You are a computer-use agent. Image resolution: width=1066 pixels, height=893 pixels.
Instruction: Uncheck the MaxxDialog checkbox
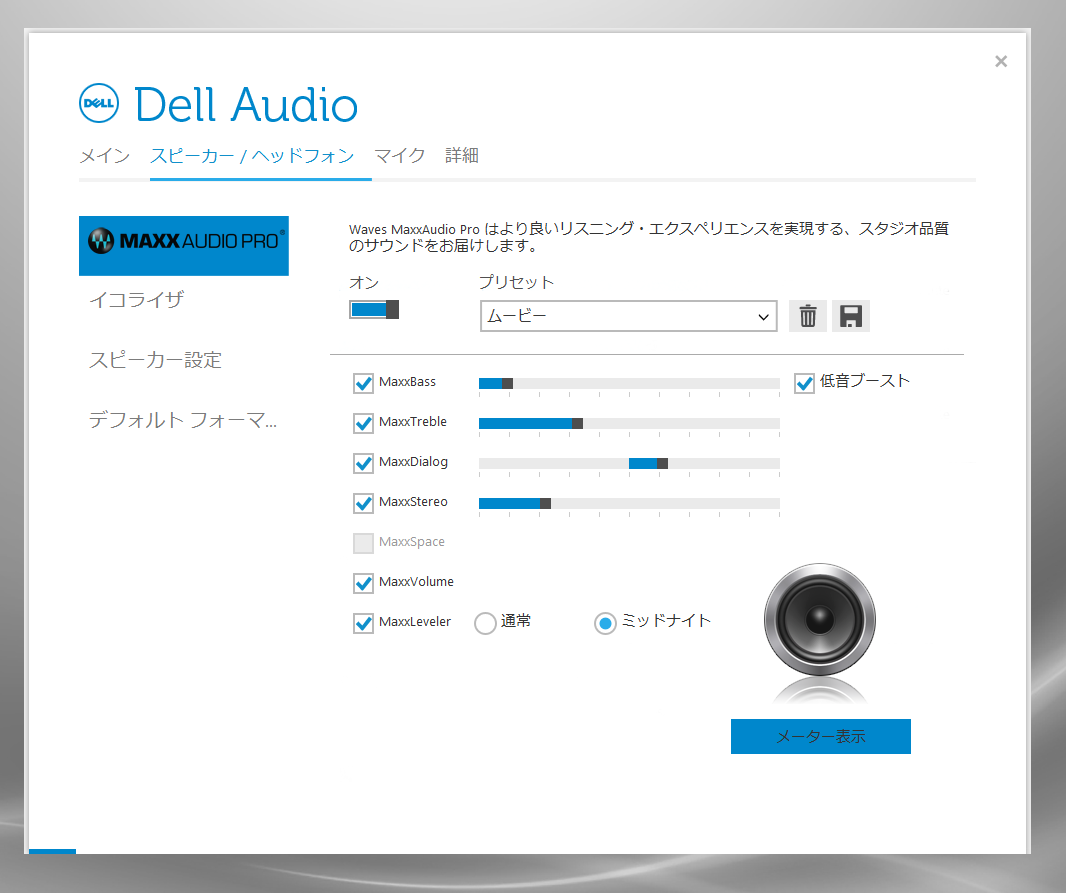(363, 463)
